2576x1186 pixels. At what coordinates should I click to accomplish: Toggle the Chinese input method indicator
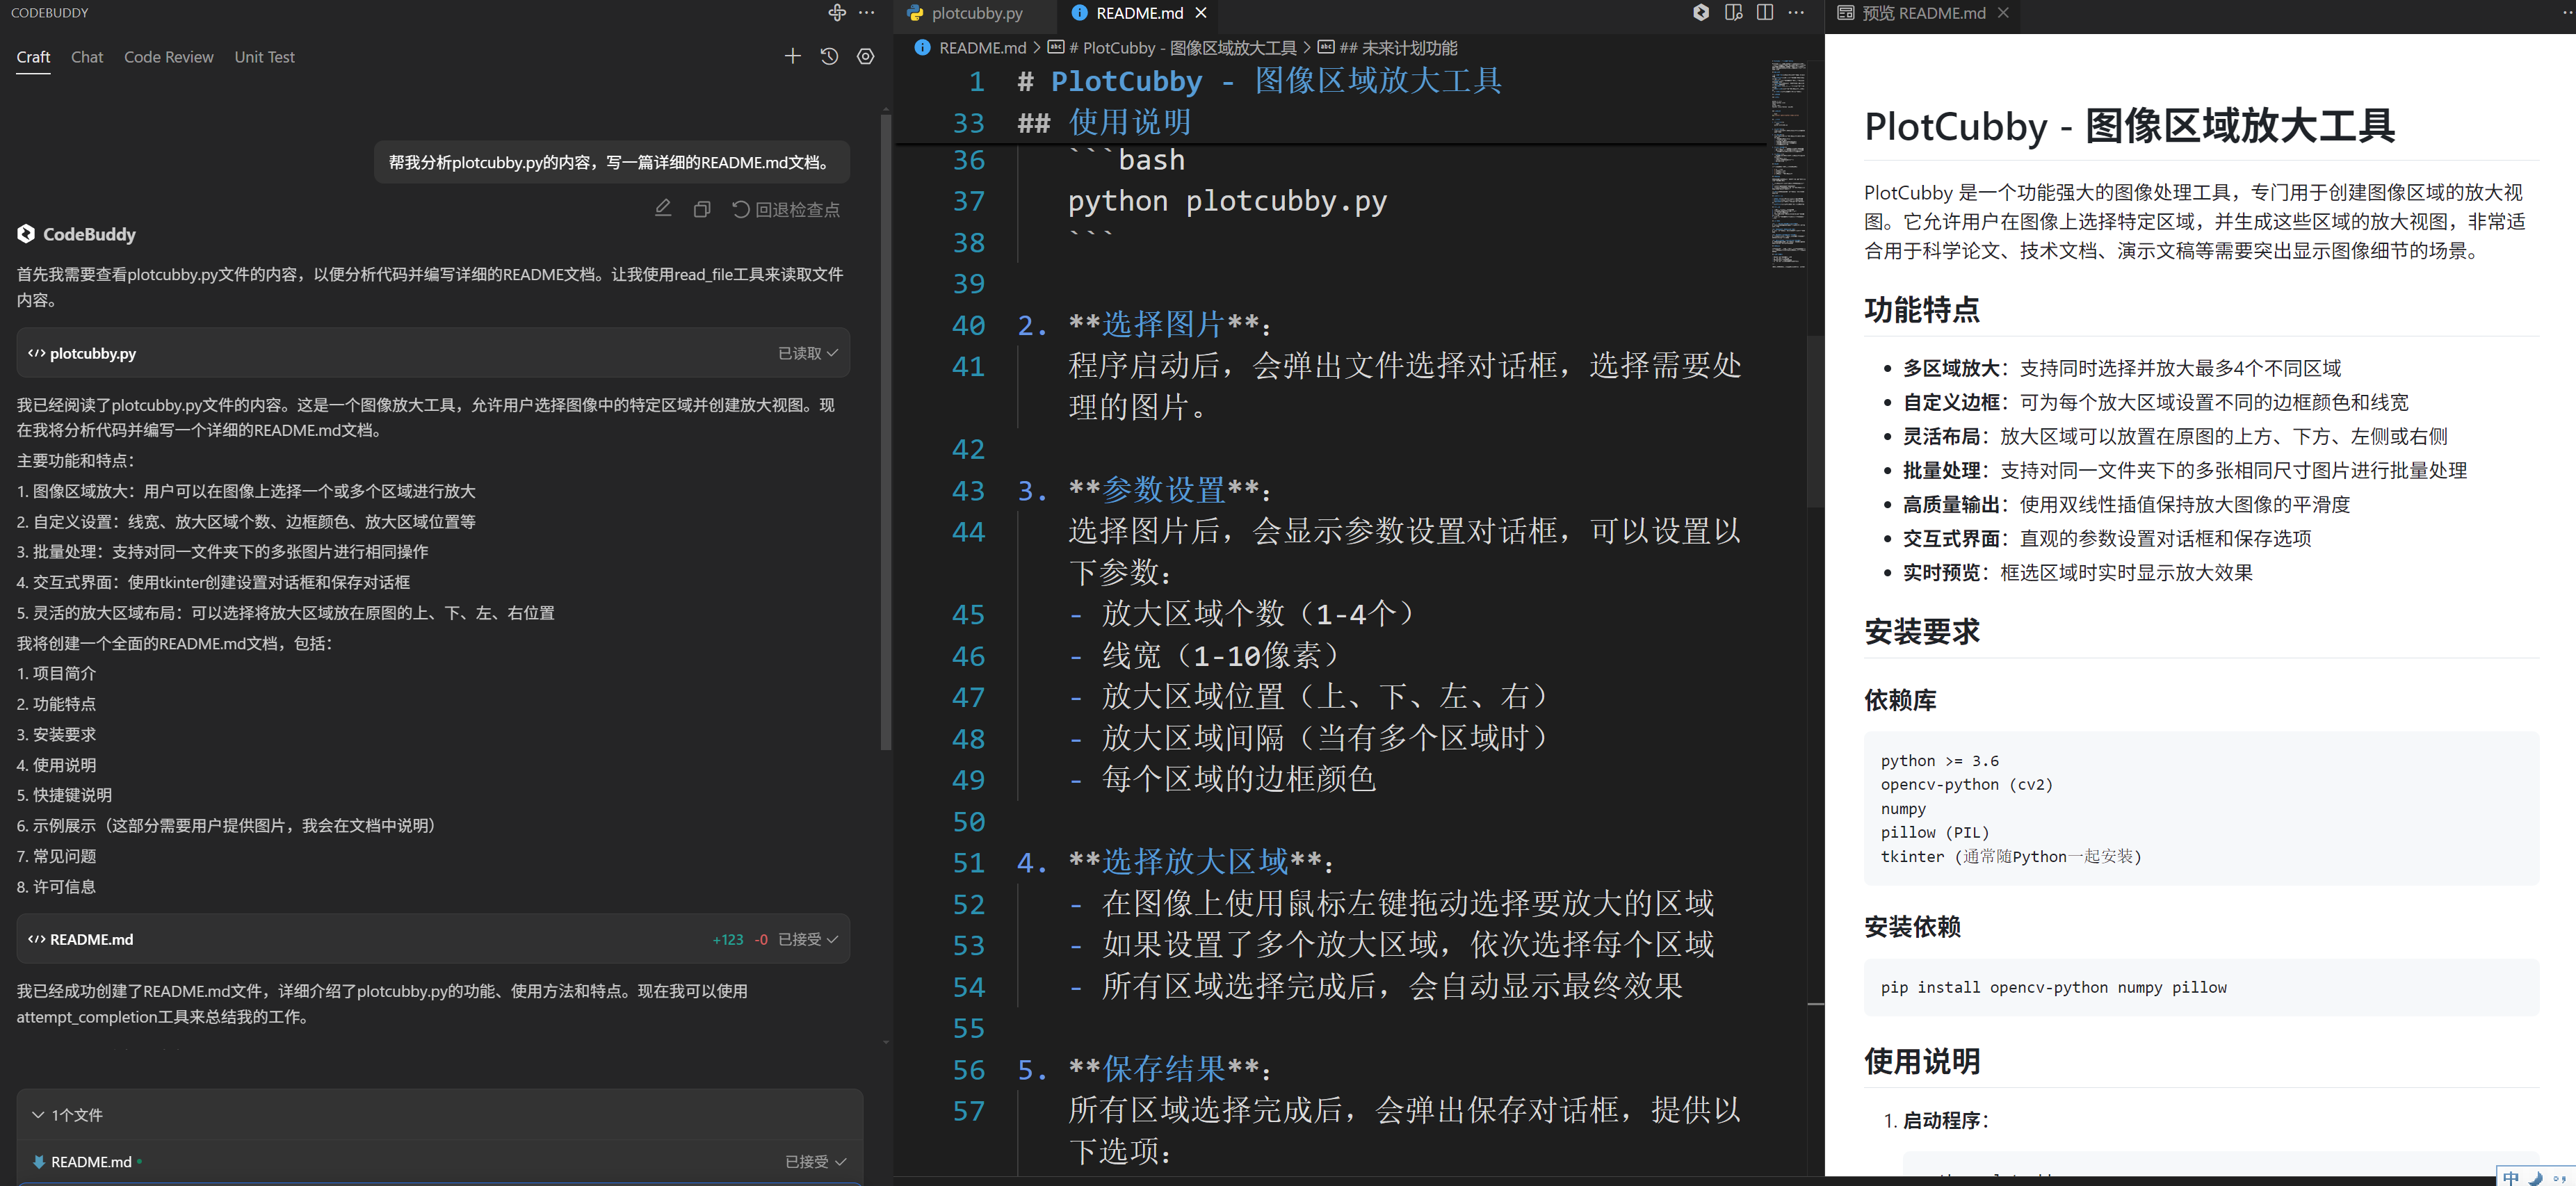point(2511,1178)
